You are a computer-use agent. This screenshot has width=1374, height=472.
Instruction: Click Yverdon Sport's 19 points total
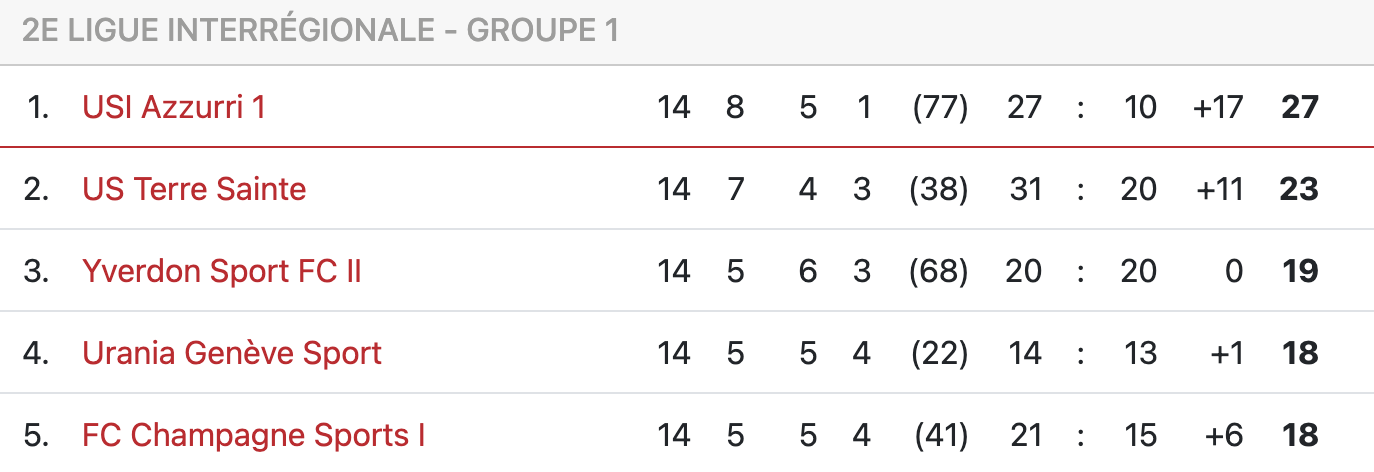pyautogui.click(x=1300, y=271)
